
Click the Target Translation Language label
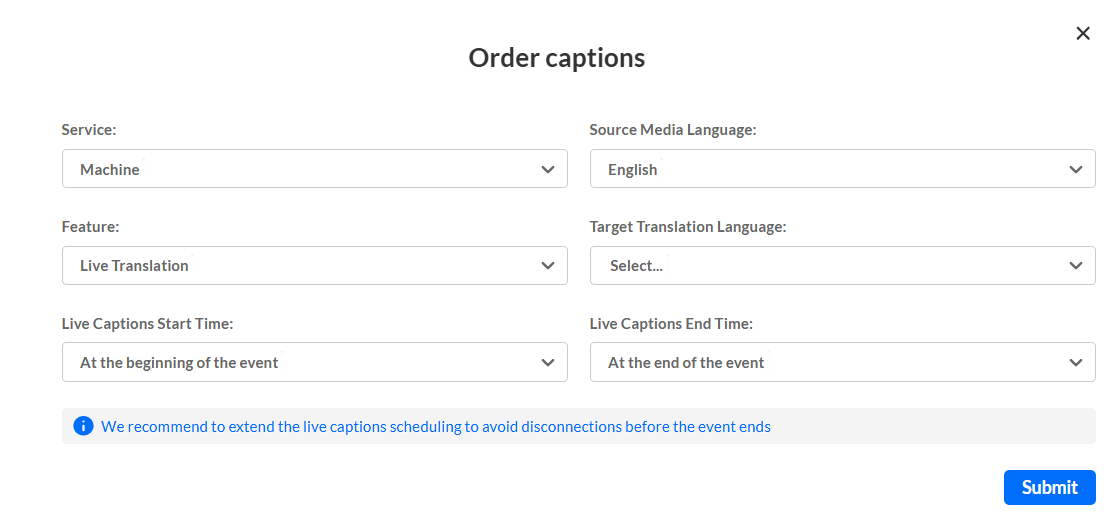[688, 227]
